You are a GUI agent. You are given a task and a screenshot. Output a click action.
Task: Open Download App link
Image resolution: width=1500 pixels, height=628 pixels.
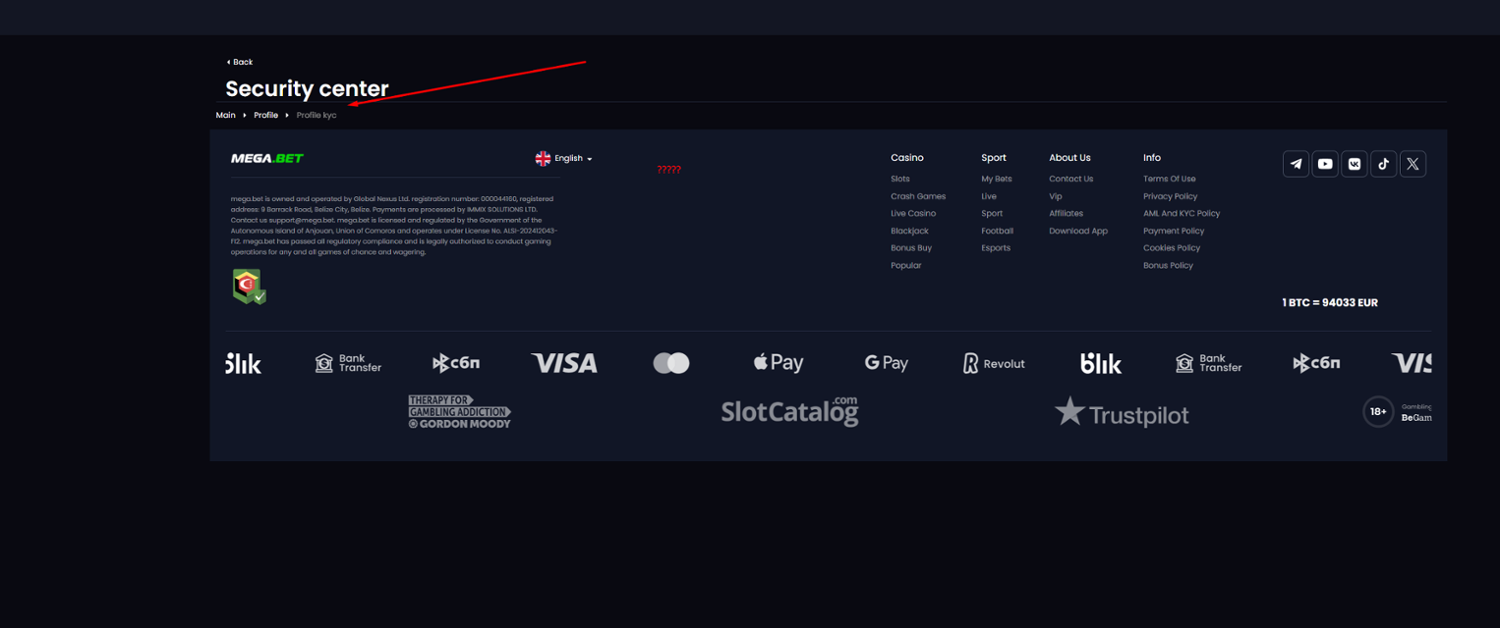1078,231
